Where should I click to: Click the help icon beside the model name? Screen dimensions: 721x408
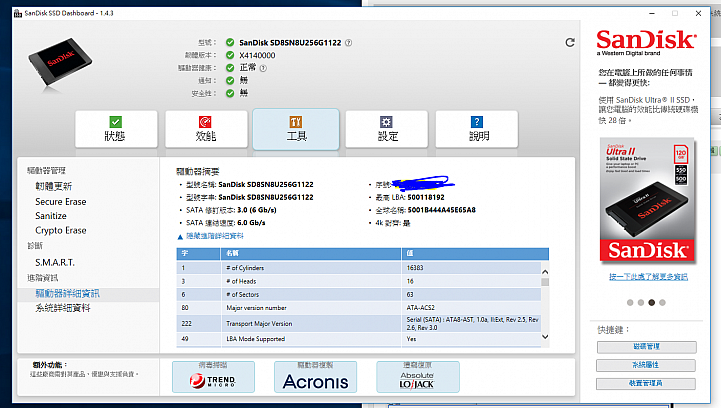click(349, 43)
